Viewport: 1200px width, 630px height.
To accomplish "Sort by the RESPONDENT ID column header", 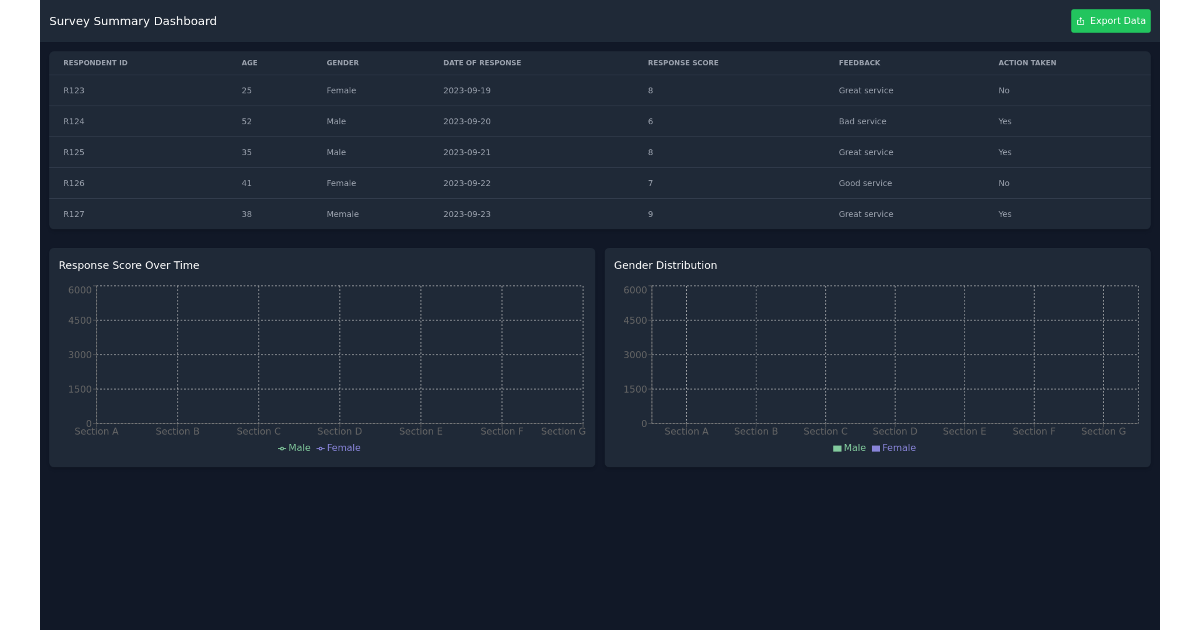I will click(x=95, y=62).
